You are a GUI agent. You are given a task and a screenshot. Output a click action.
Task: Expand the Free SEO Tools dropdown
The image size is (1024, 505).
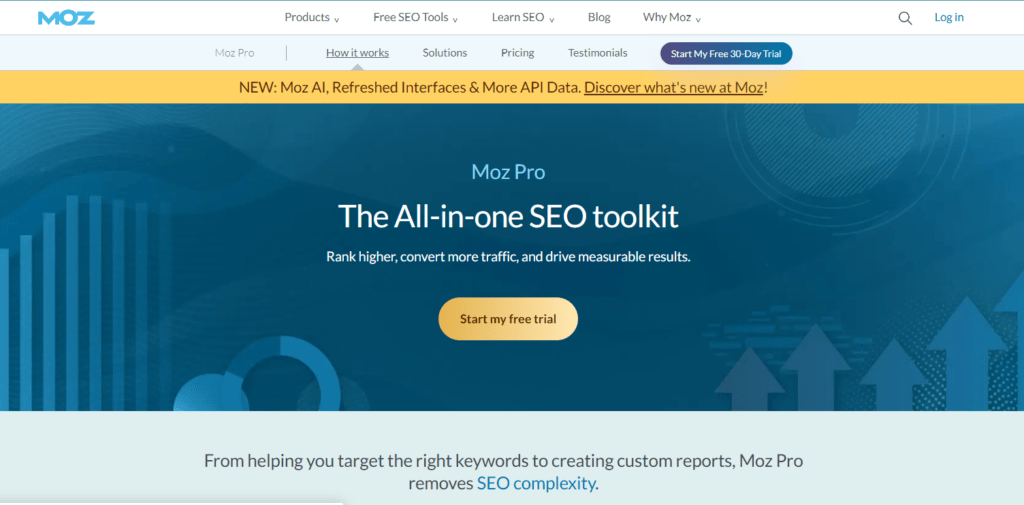click(x=415, y=17)
